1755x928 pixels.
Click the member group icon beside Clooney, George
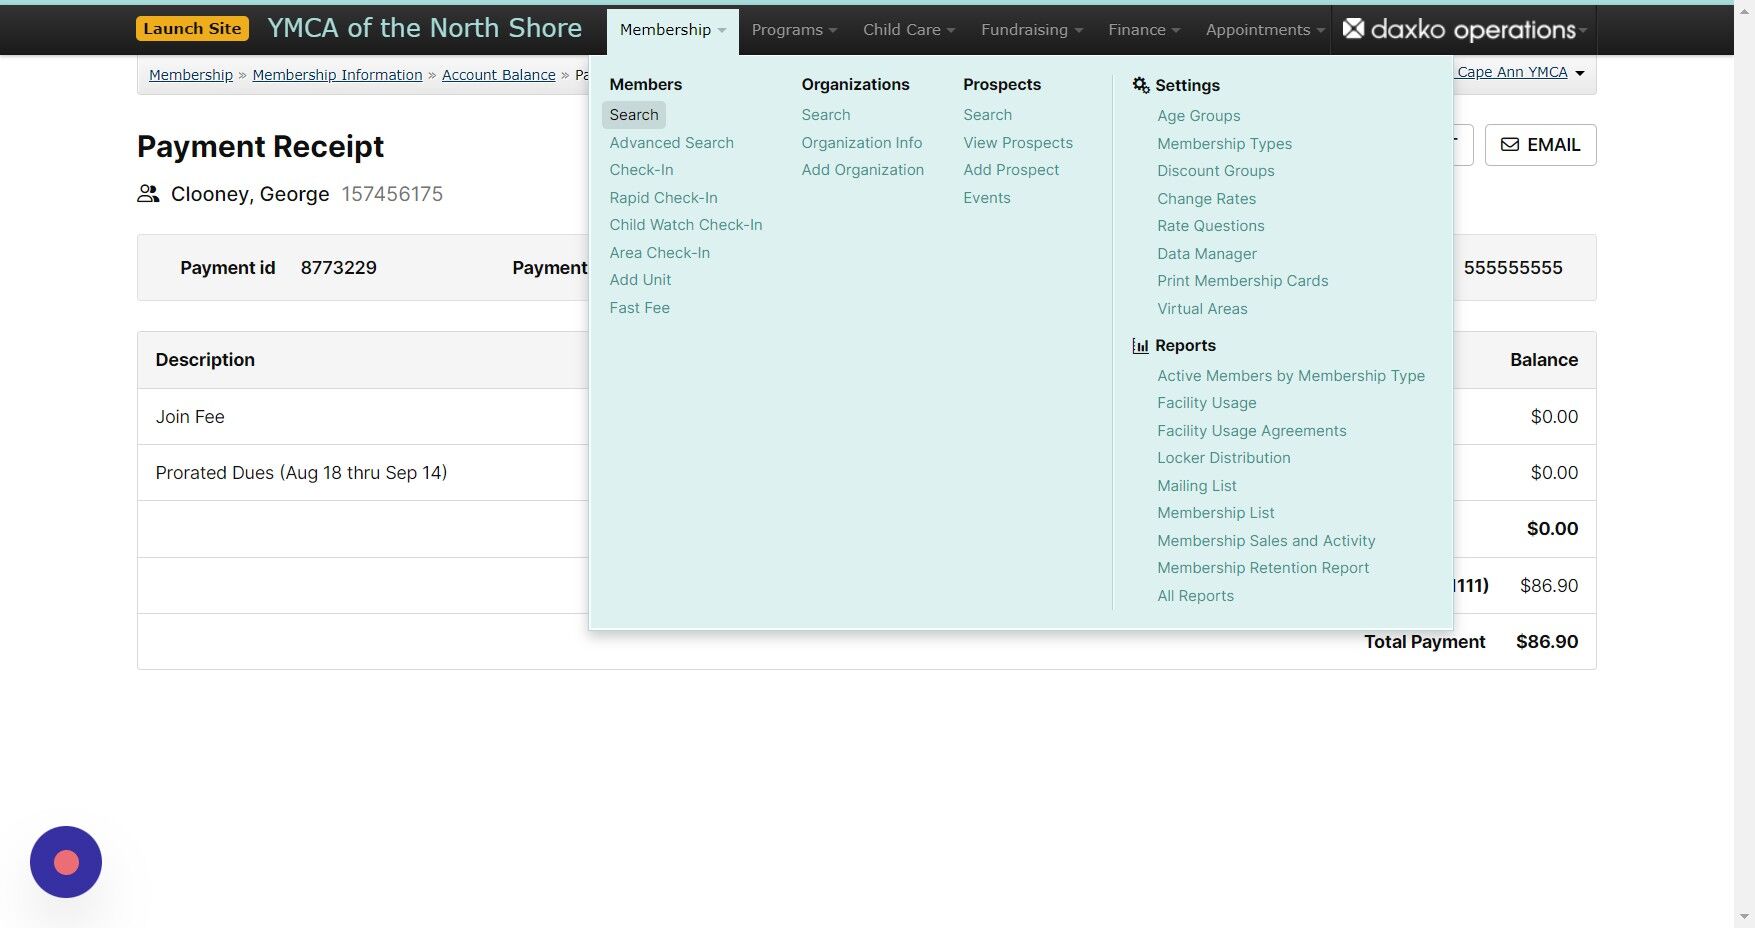coord(148,194)
